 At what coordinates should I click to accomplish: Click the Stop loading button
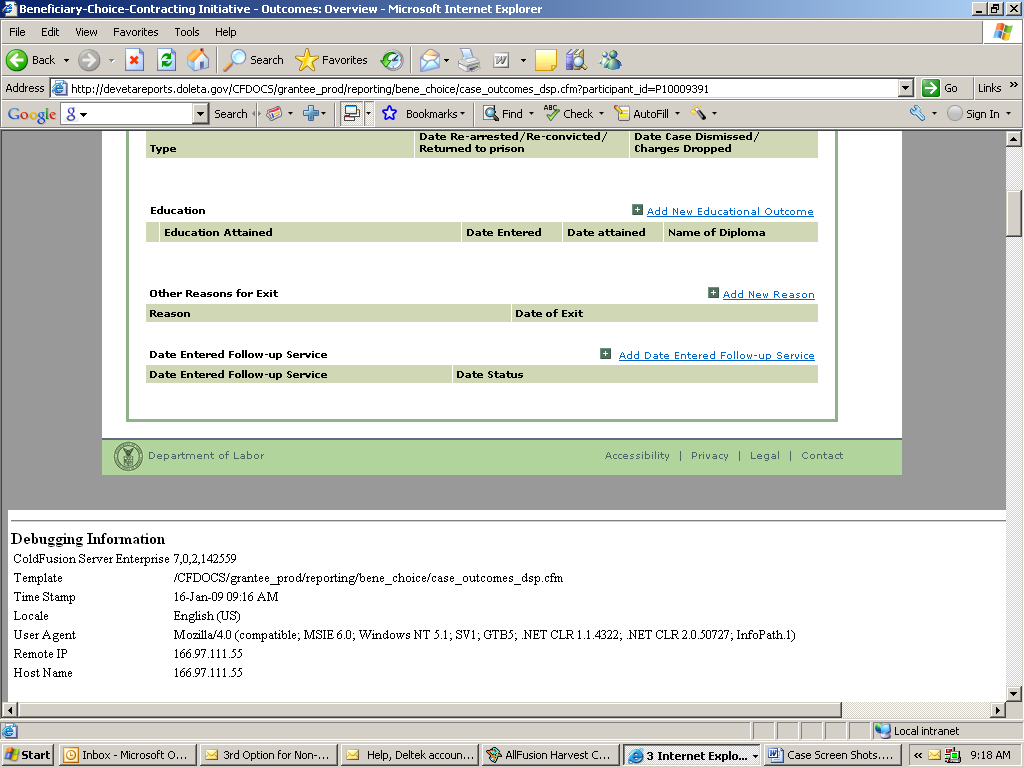[x=134, y=60]
